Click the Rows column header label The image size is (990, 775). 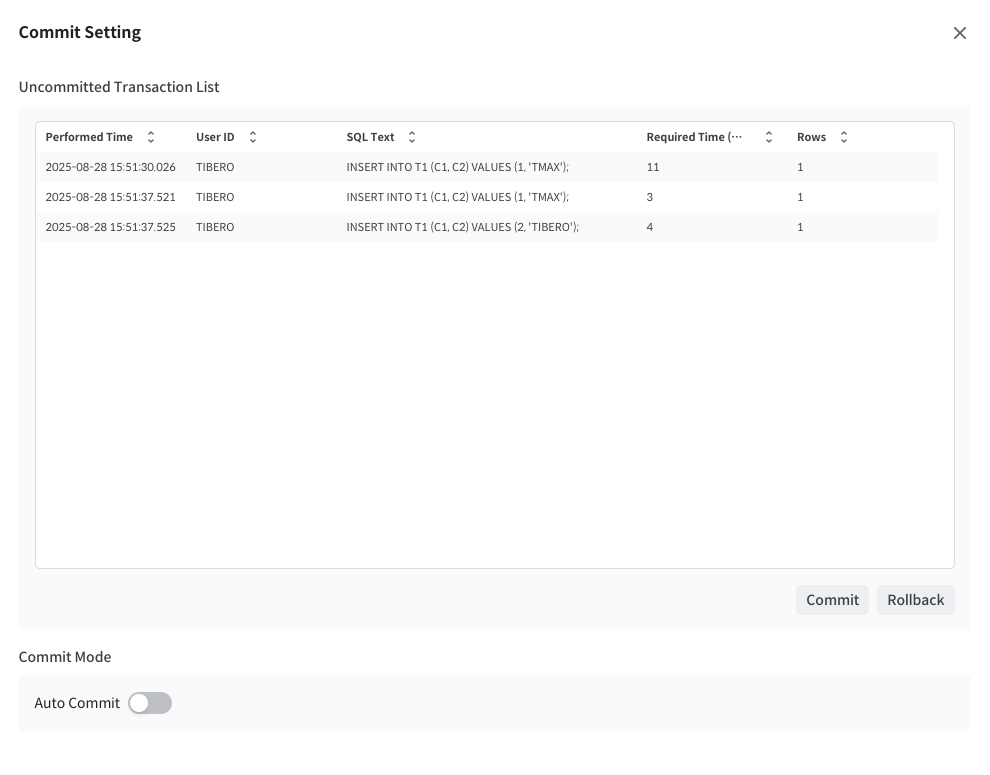(x=811, y=137)
